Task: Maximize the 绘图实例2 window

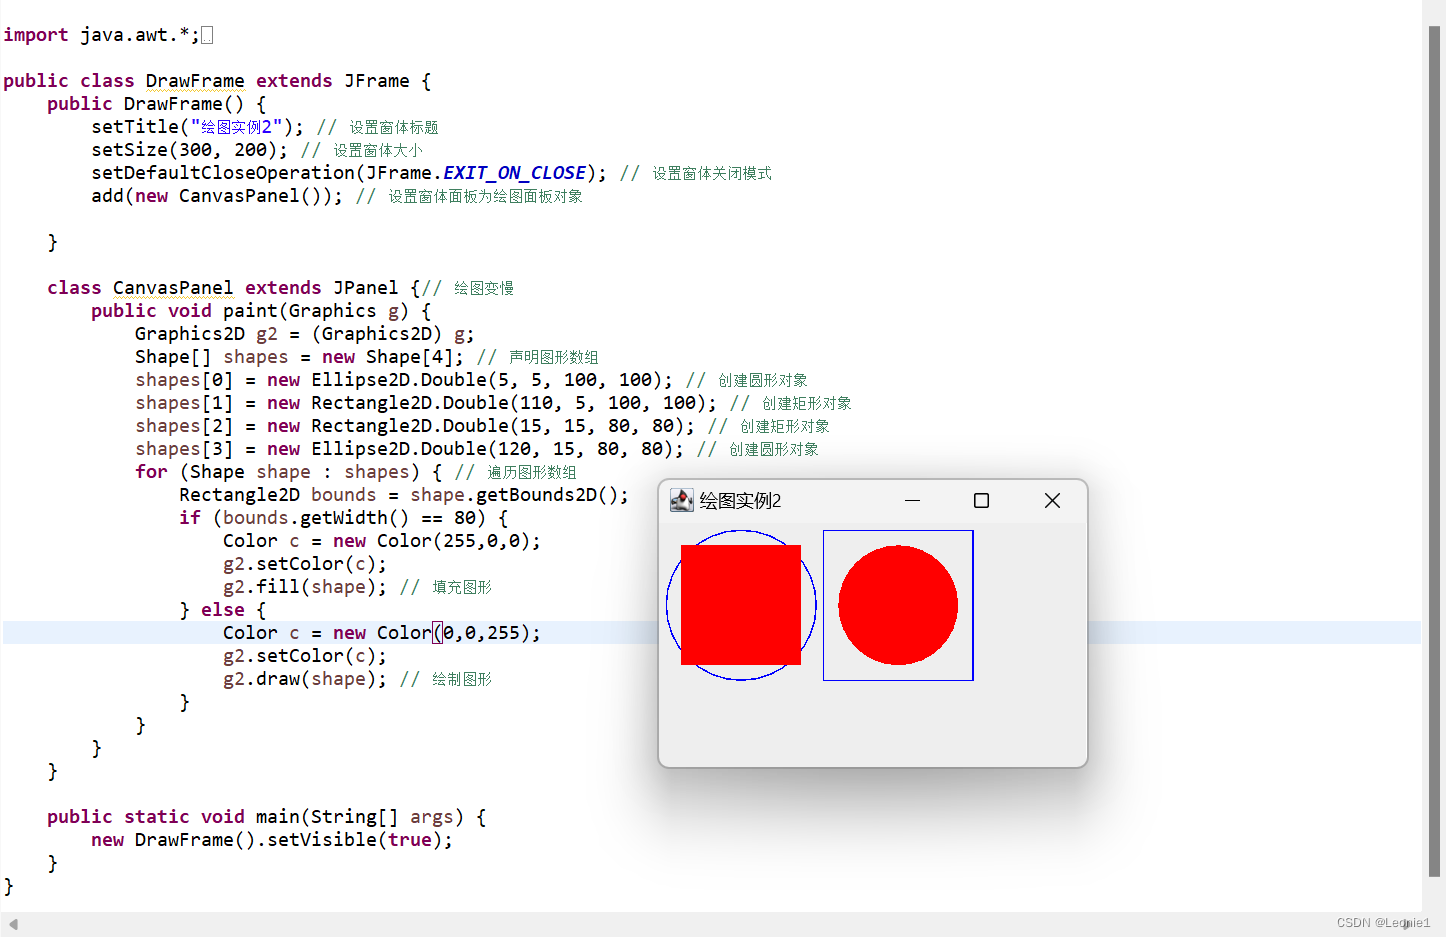Action: pos(981,500)
